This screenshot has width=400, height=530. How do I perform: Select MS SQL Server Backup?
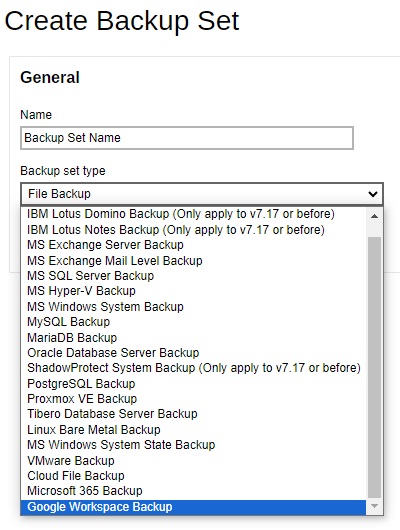click(x=193, y=276)
